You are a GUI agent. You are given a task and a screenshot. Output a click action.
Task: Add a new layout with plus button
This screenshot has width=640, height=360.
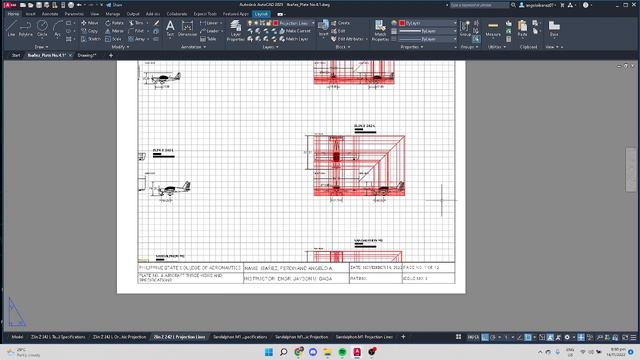[x=403, y=337]
